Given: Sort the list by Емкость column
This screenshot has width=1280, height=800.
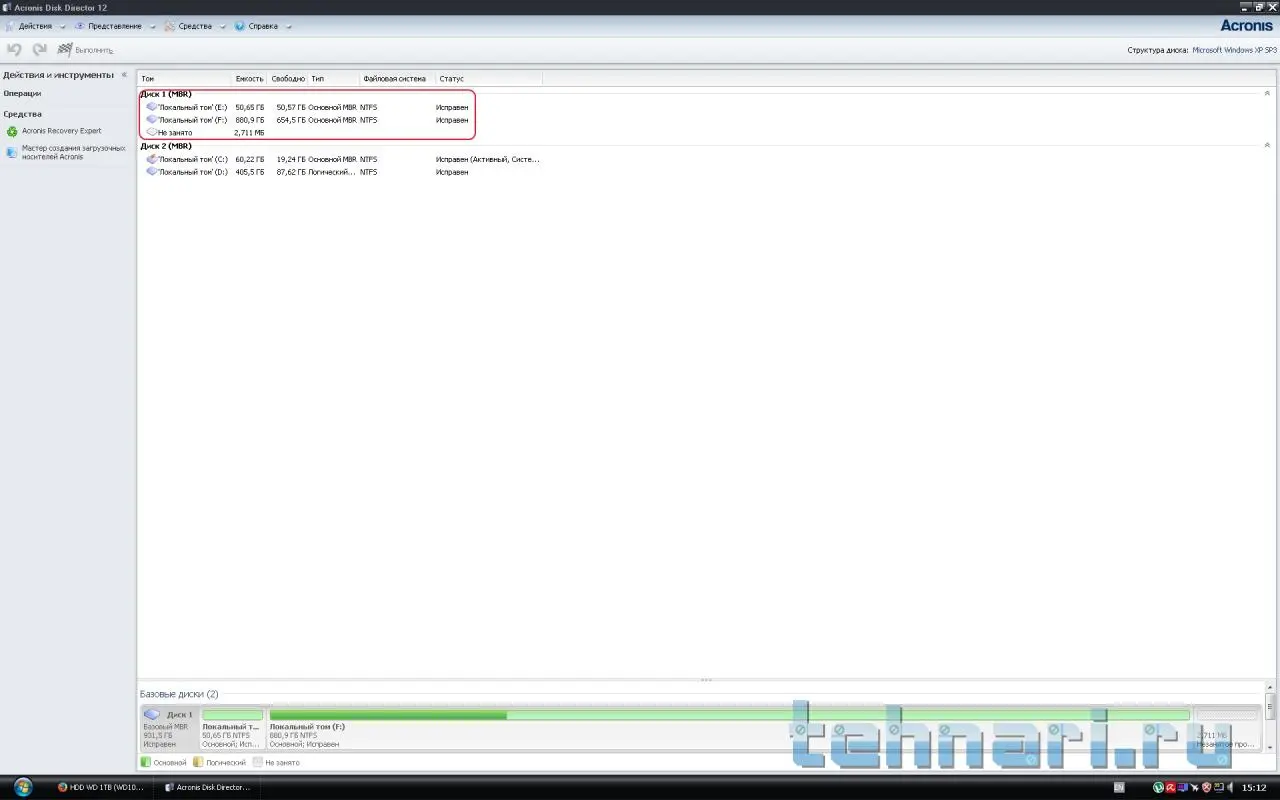Looking at the screenshot, I should 250,78.
